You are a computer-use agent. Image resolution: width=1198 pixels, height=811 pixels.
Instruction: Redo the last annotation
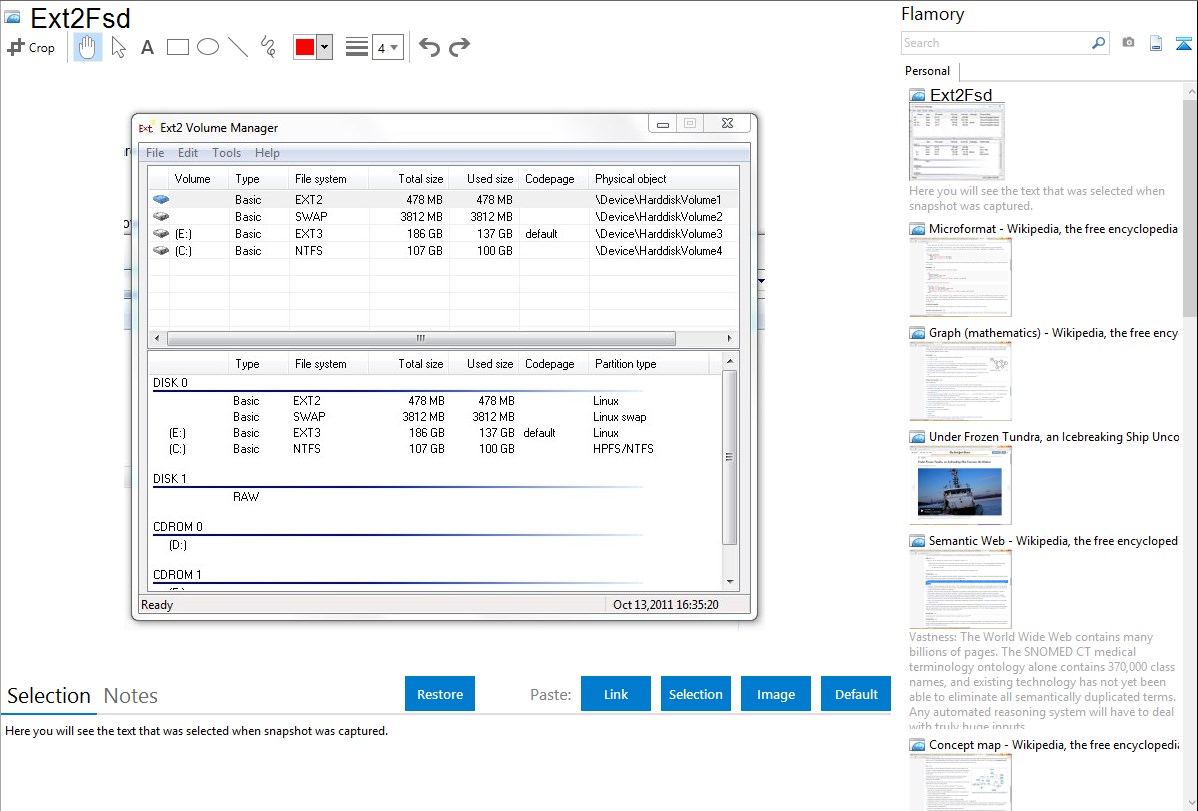coord(459,47)
